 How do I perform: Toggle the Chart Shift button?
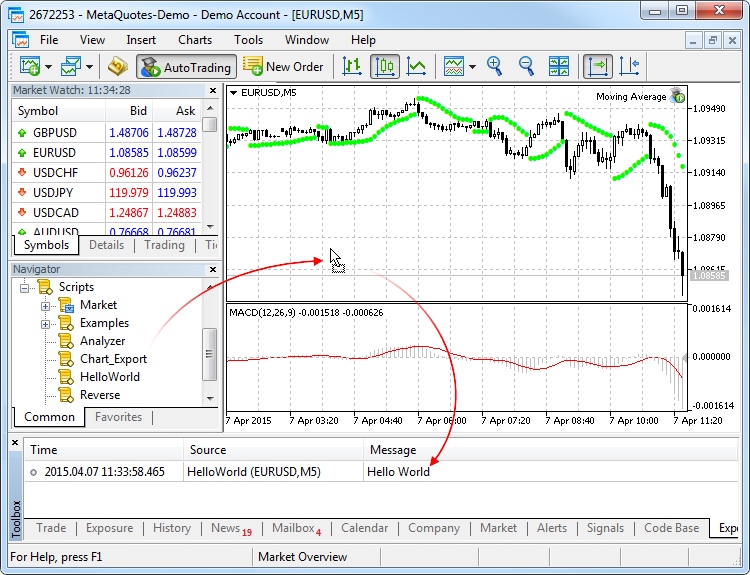click(629, 66)
